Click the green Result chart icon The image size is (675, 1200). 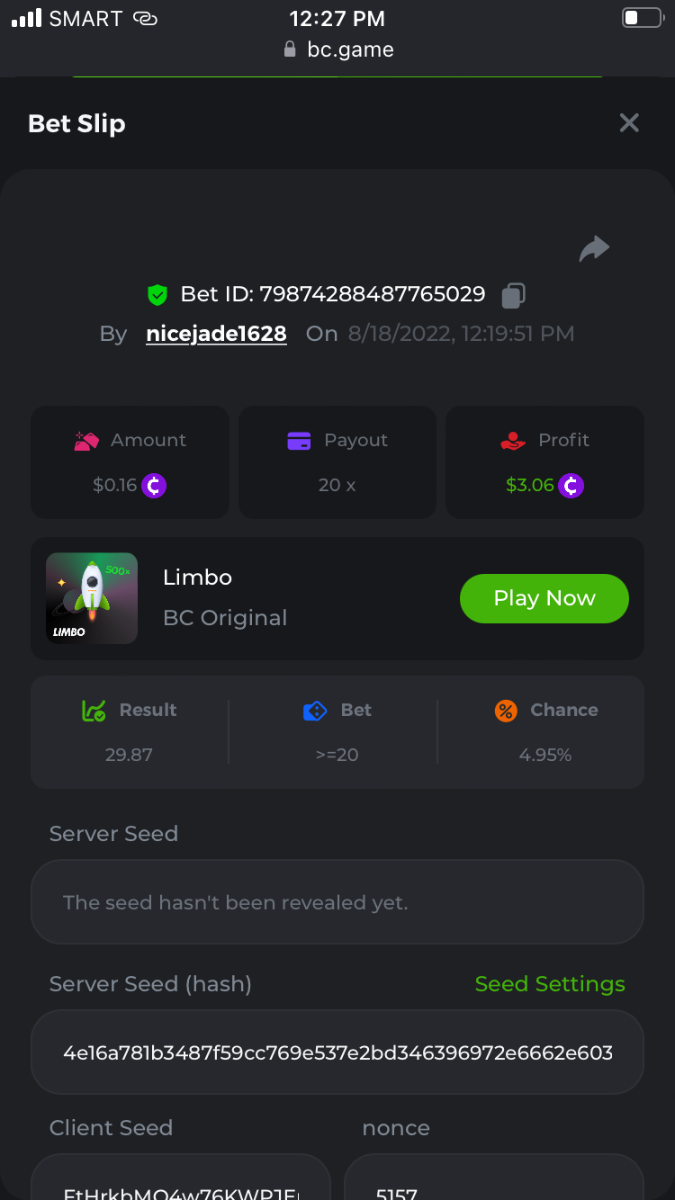94,711
